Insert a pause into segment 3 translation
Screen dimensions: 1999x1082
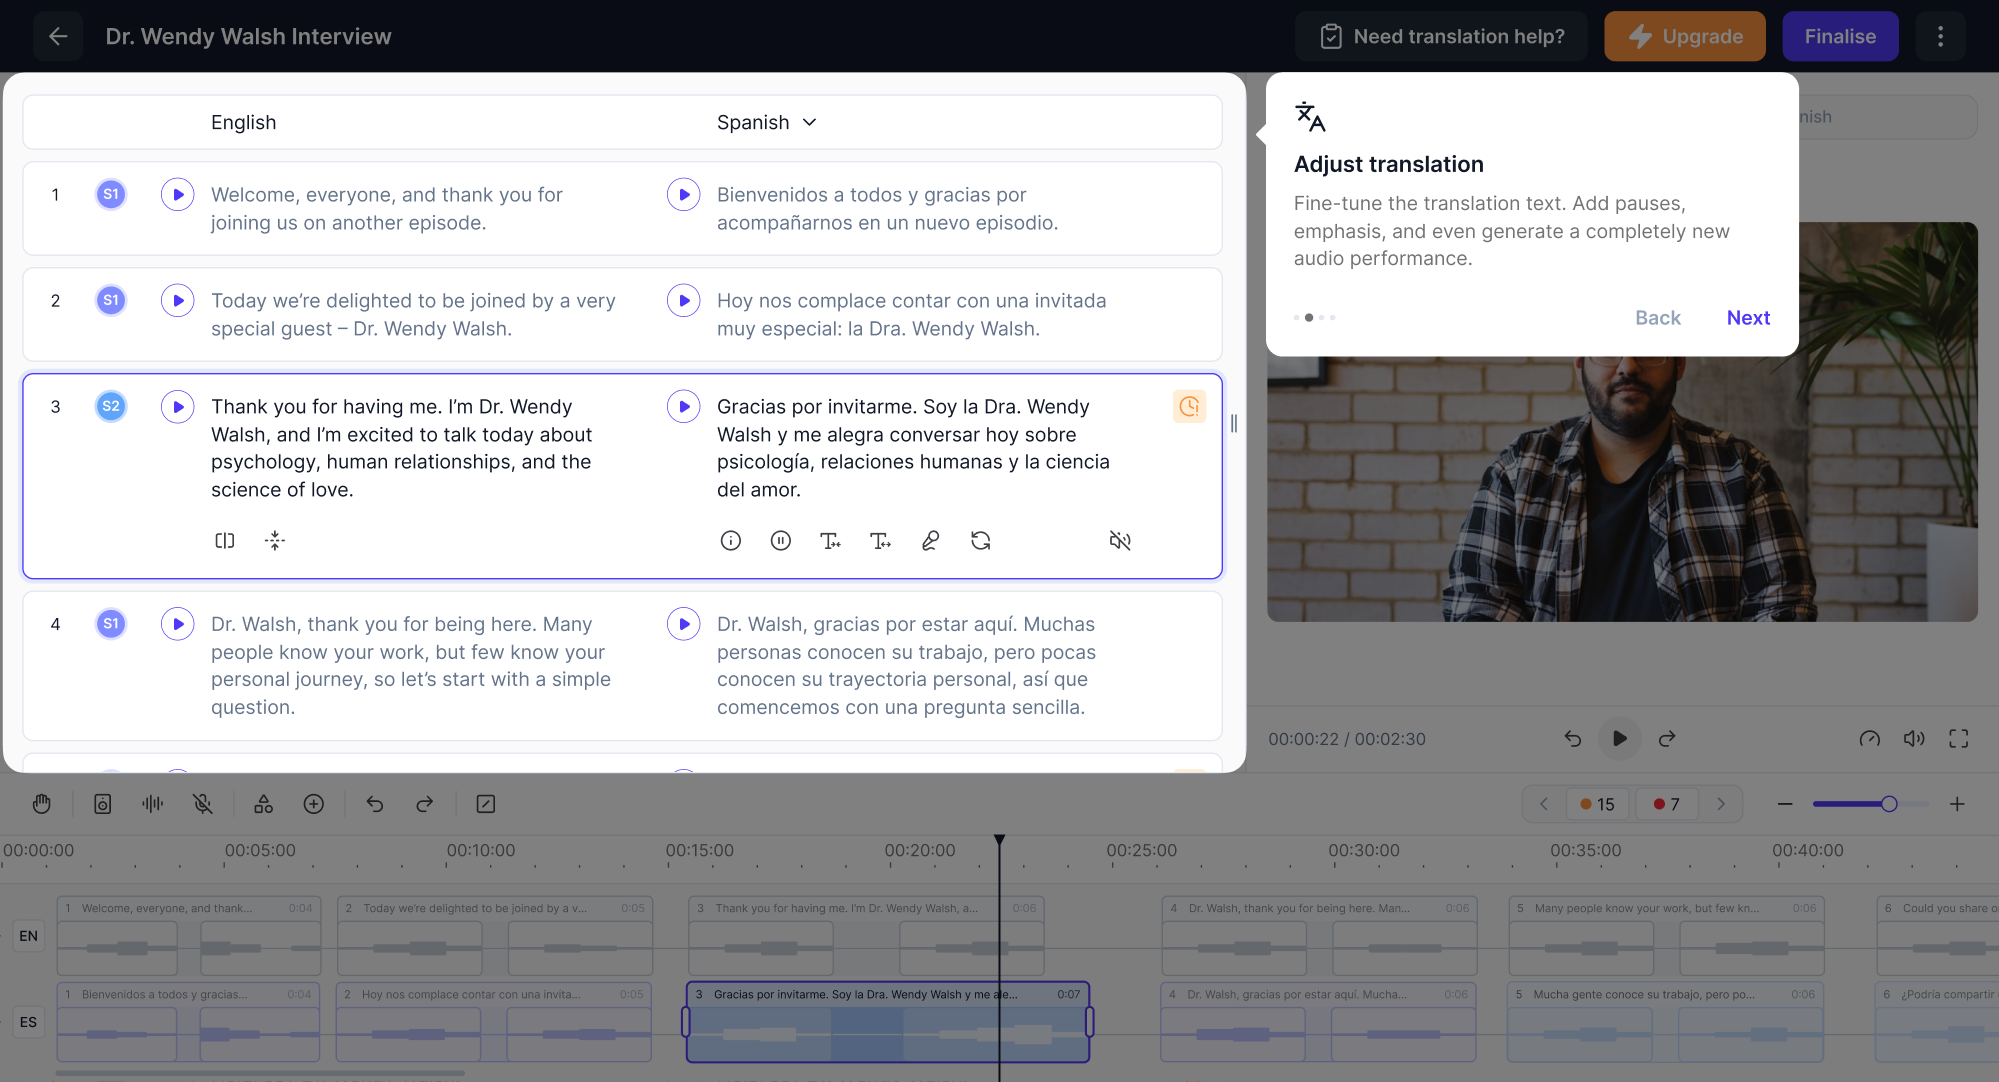pos(781,540)
